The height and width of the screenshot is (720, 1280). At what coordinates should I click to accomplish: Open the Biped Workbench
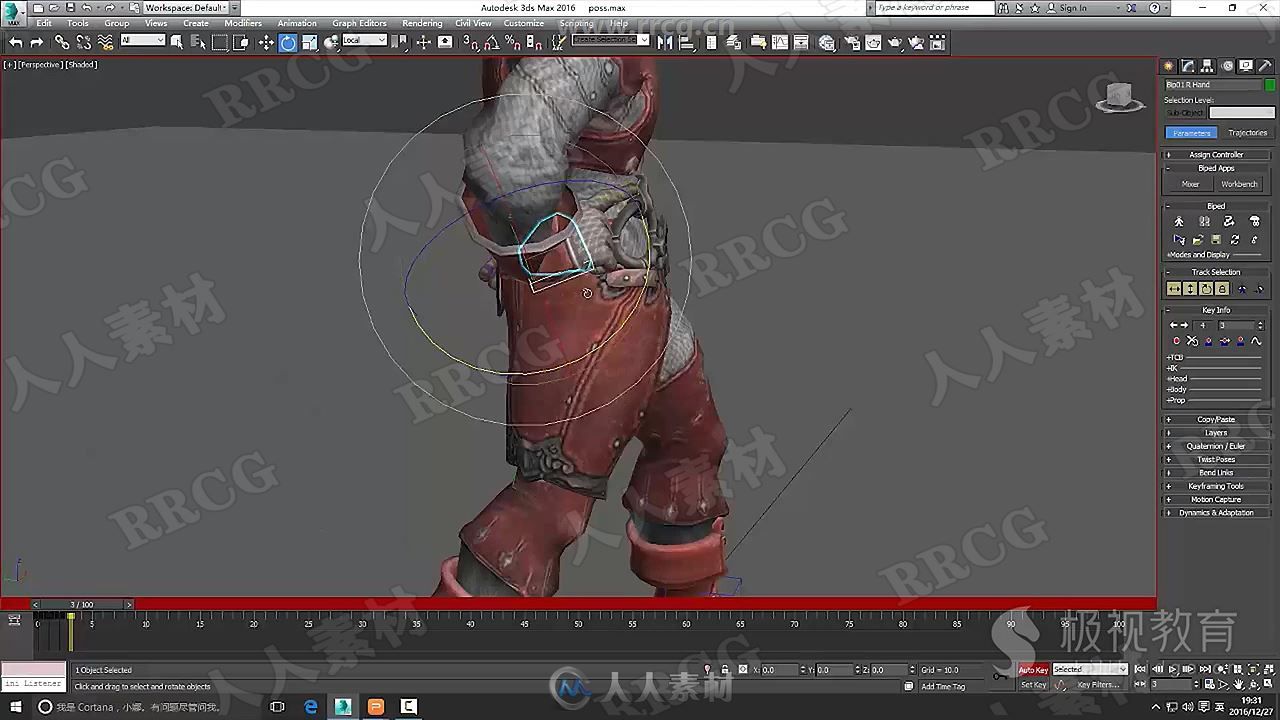pos(1239,184)
